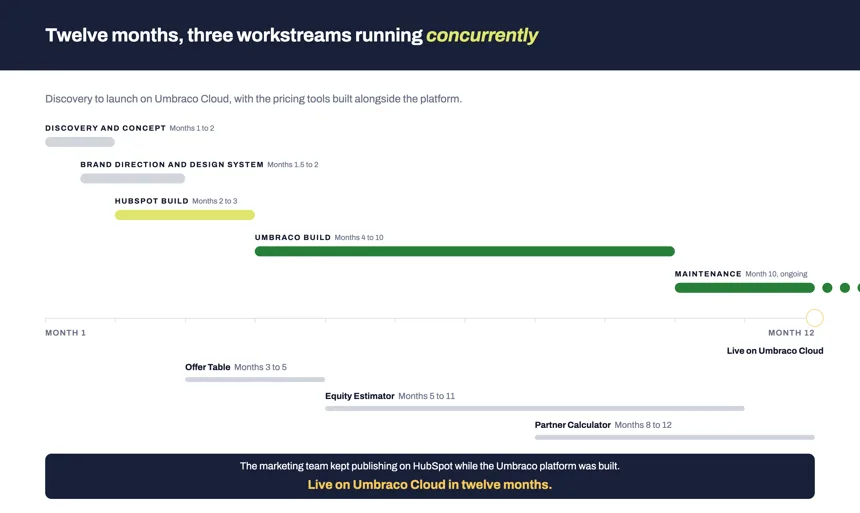Click the first ongoing dot after the Maintenance bar
Viewport: 860px width, 513px height.
(827, 287)
